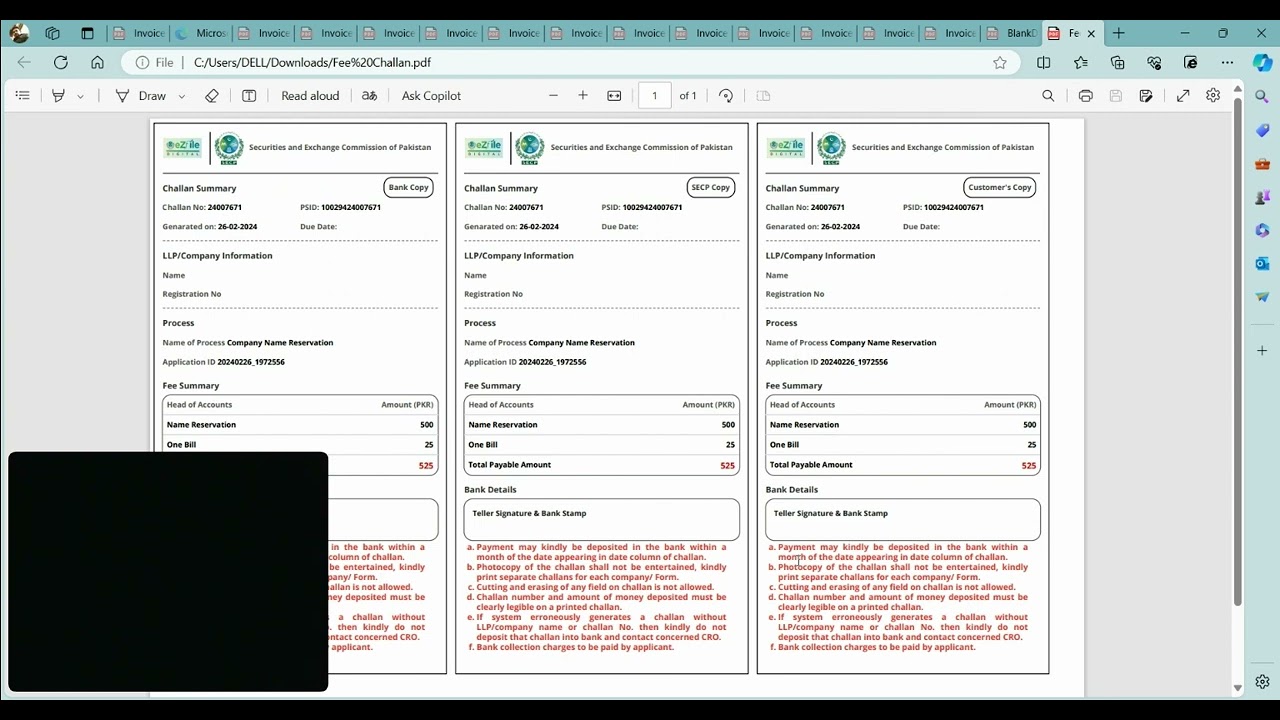Click the Save as icon
Screen dimensions: 1280x720
point(1146,96)
